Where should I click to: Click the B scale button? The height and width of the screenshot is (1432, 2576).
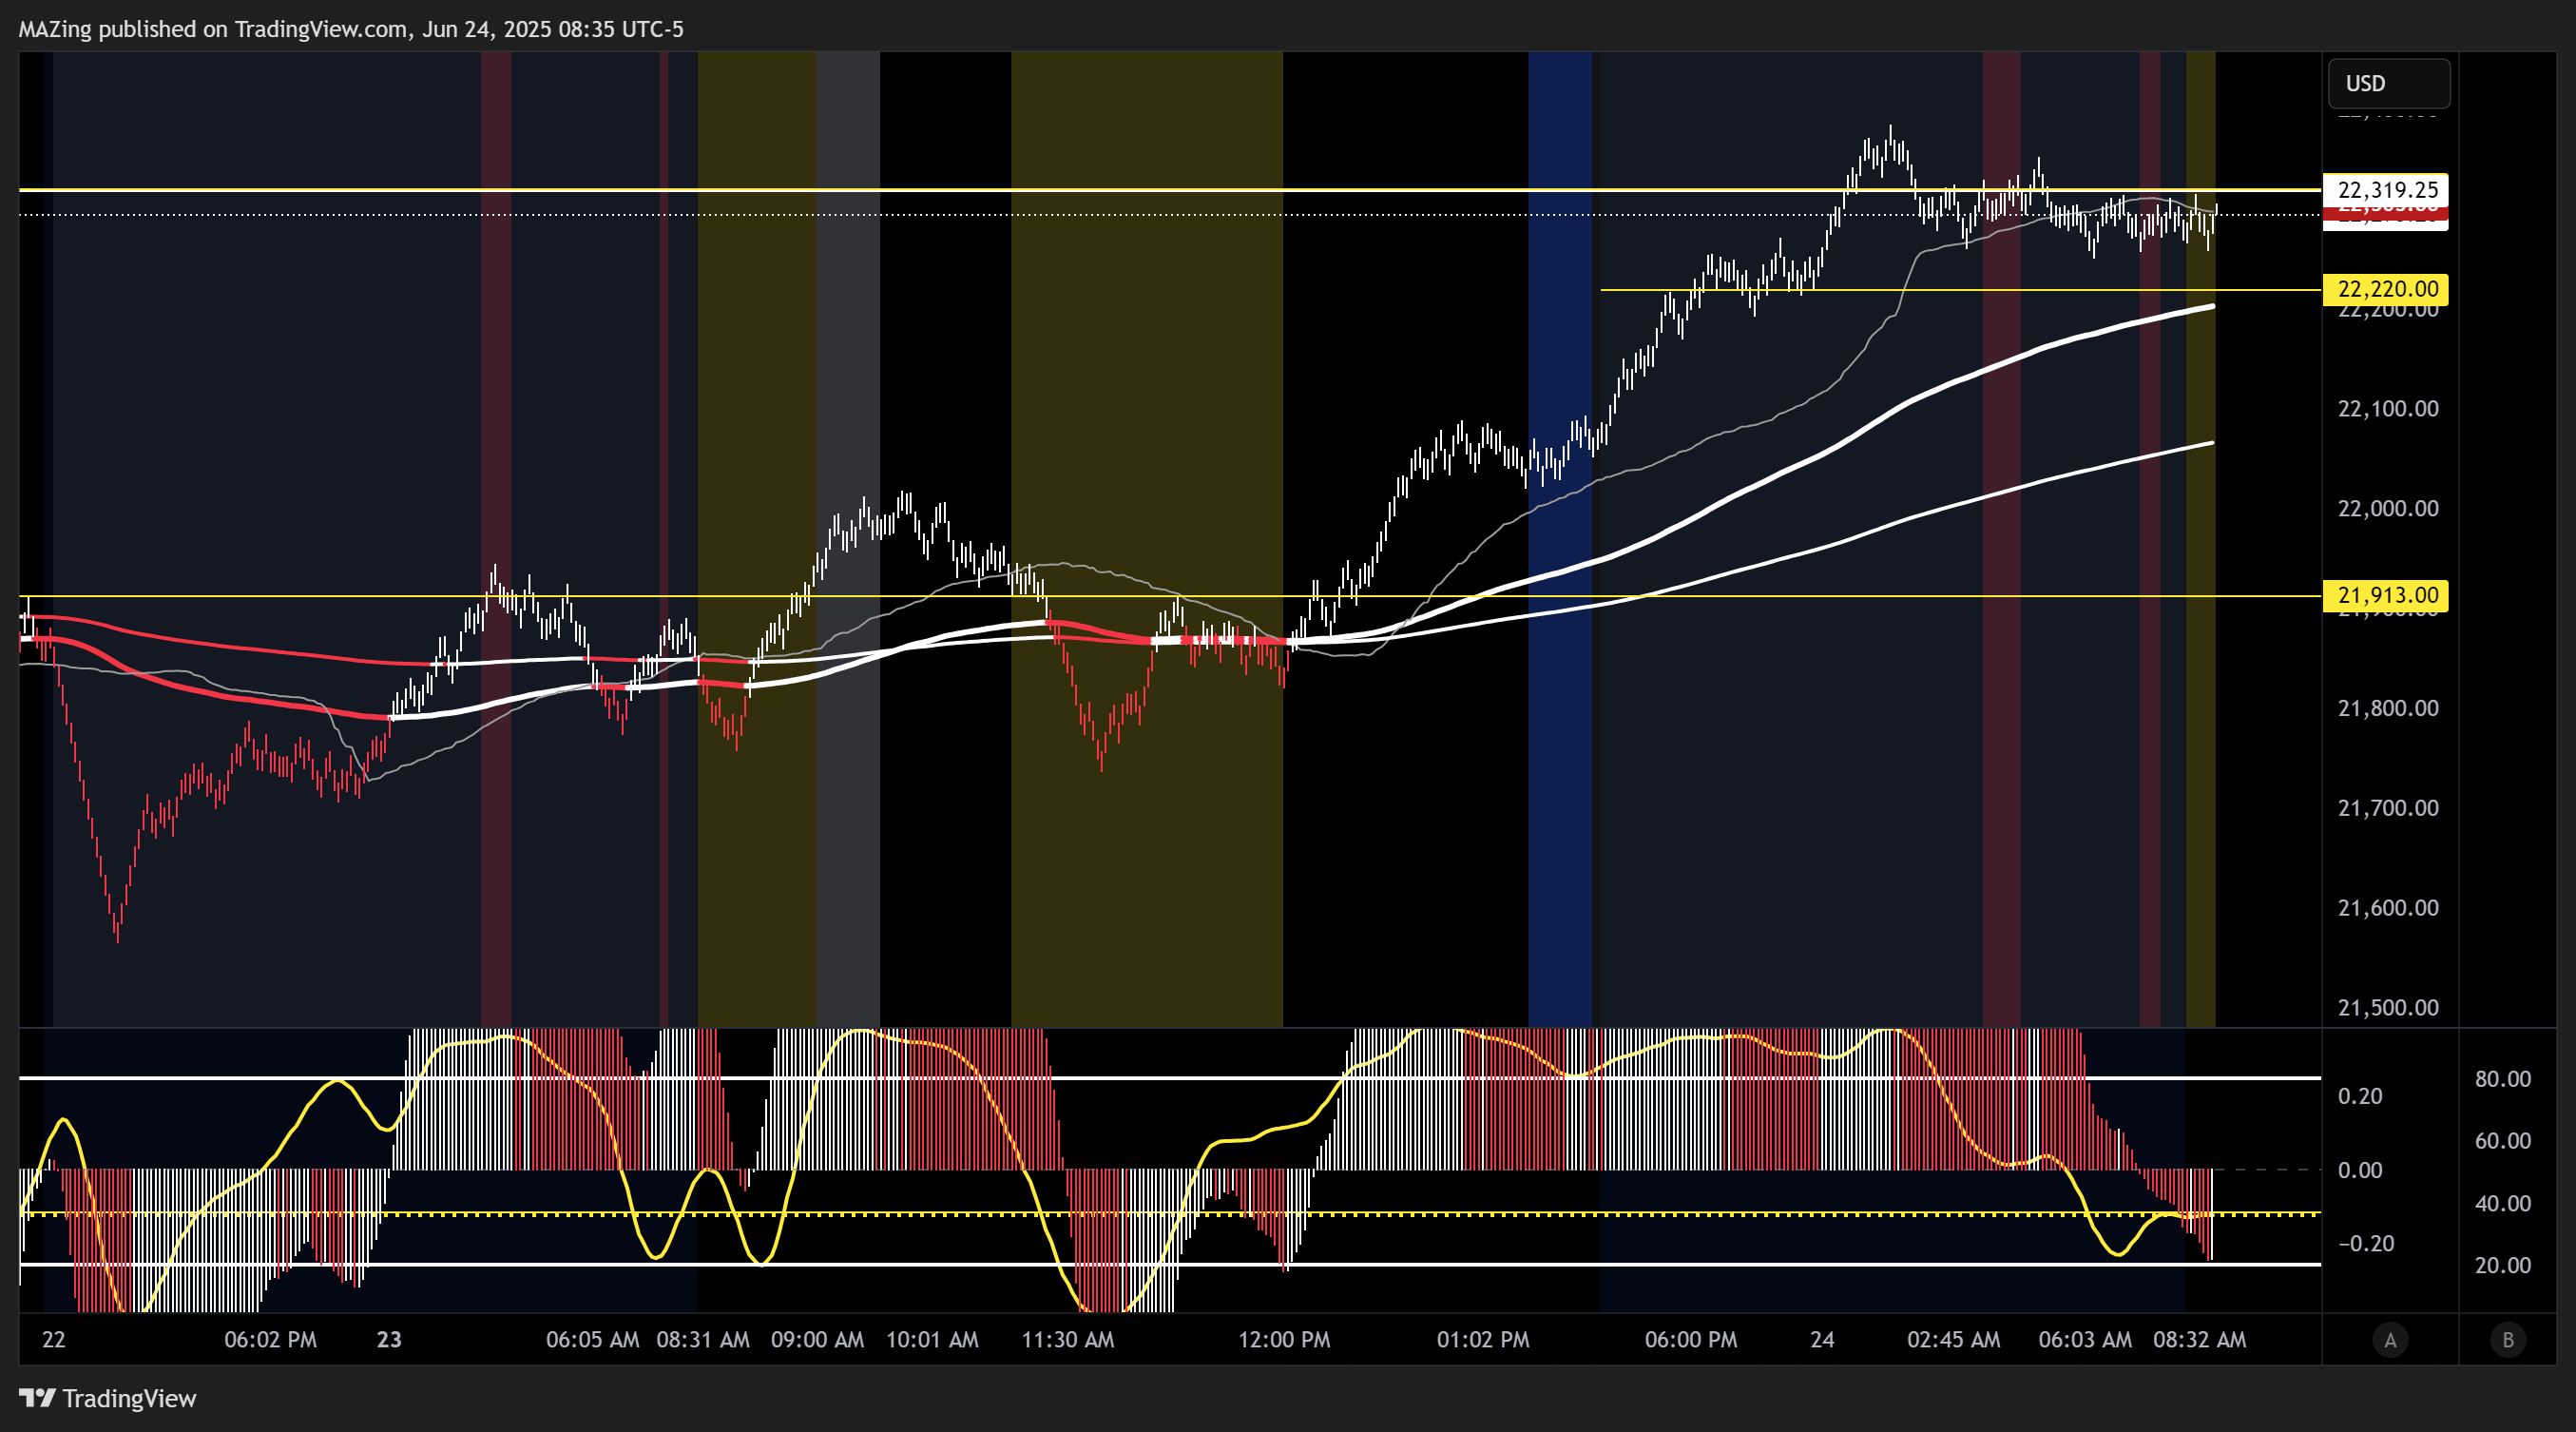[2507, 1340]
